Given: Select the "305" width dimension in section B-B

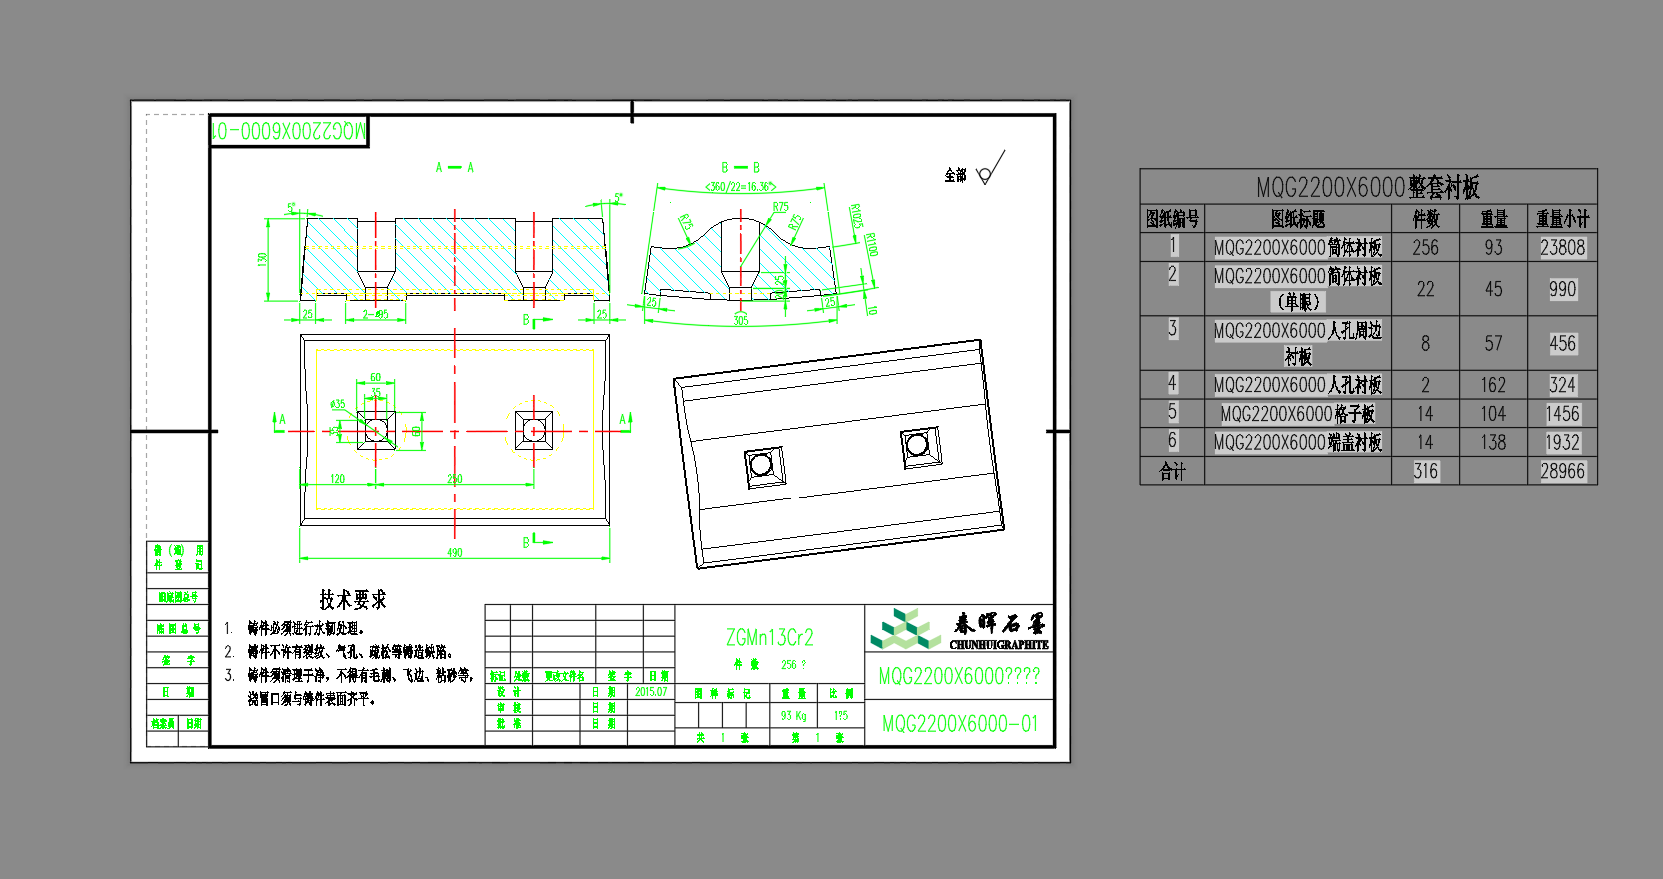Looking at the screenshot, I should (740, 320).
